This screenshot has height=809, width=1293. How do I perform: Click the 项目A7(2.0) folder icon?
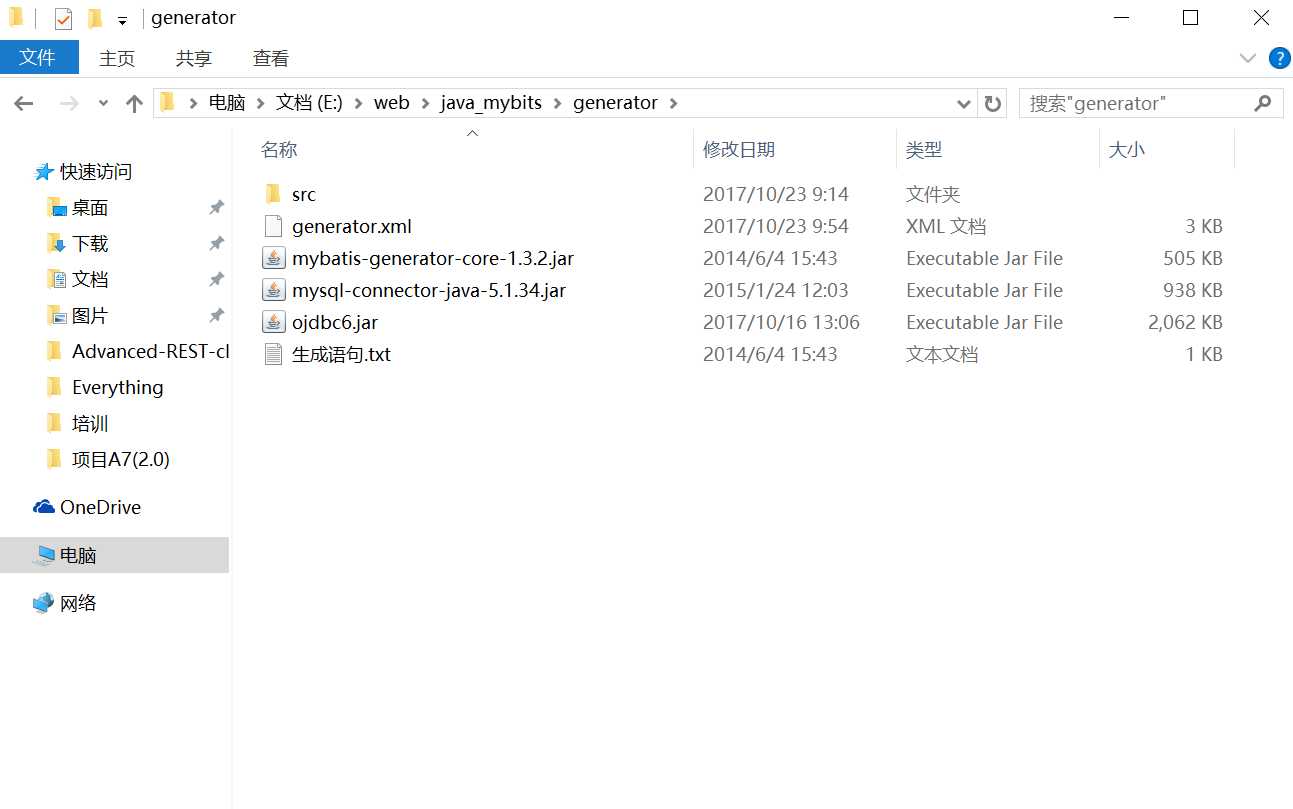point(55,459)
